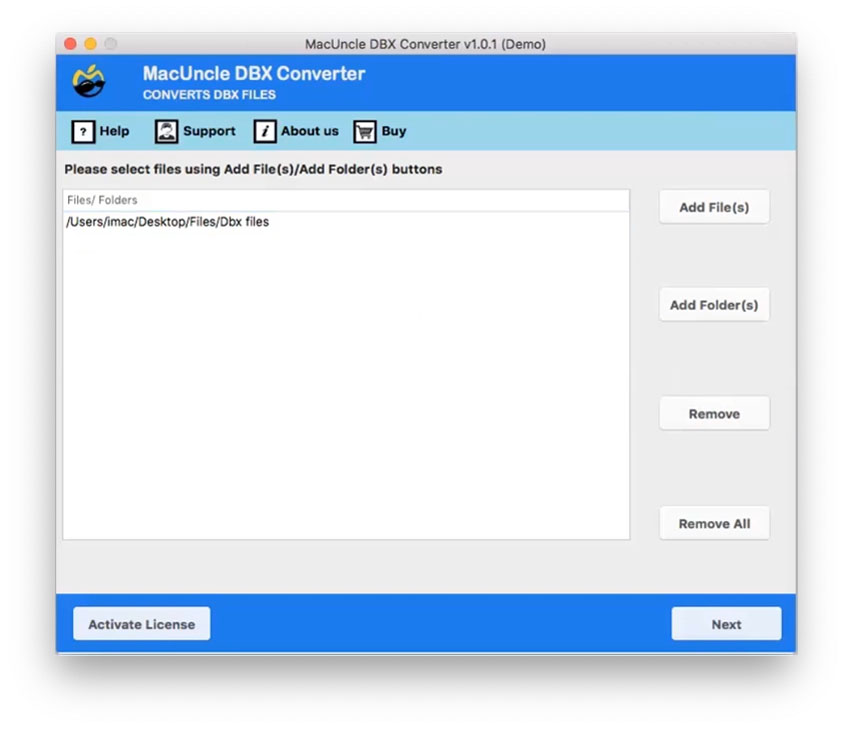Click Remove All to clear the list
The image size is (846, 729).
pos(713,522)
